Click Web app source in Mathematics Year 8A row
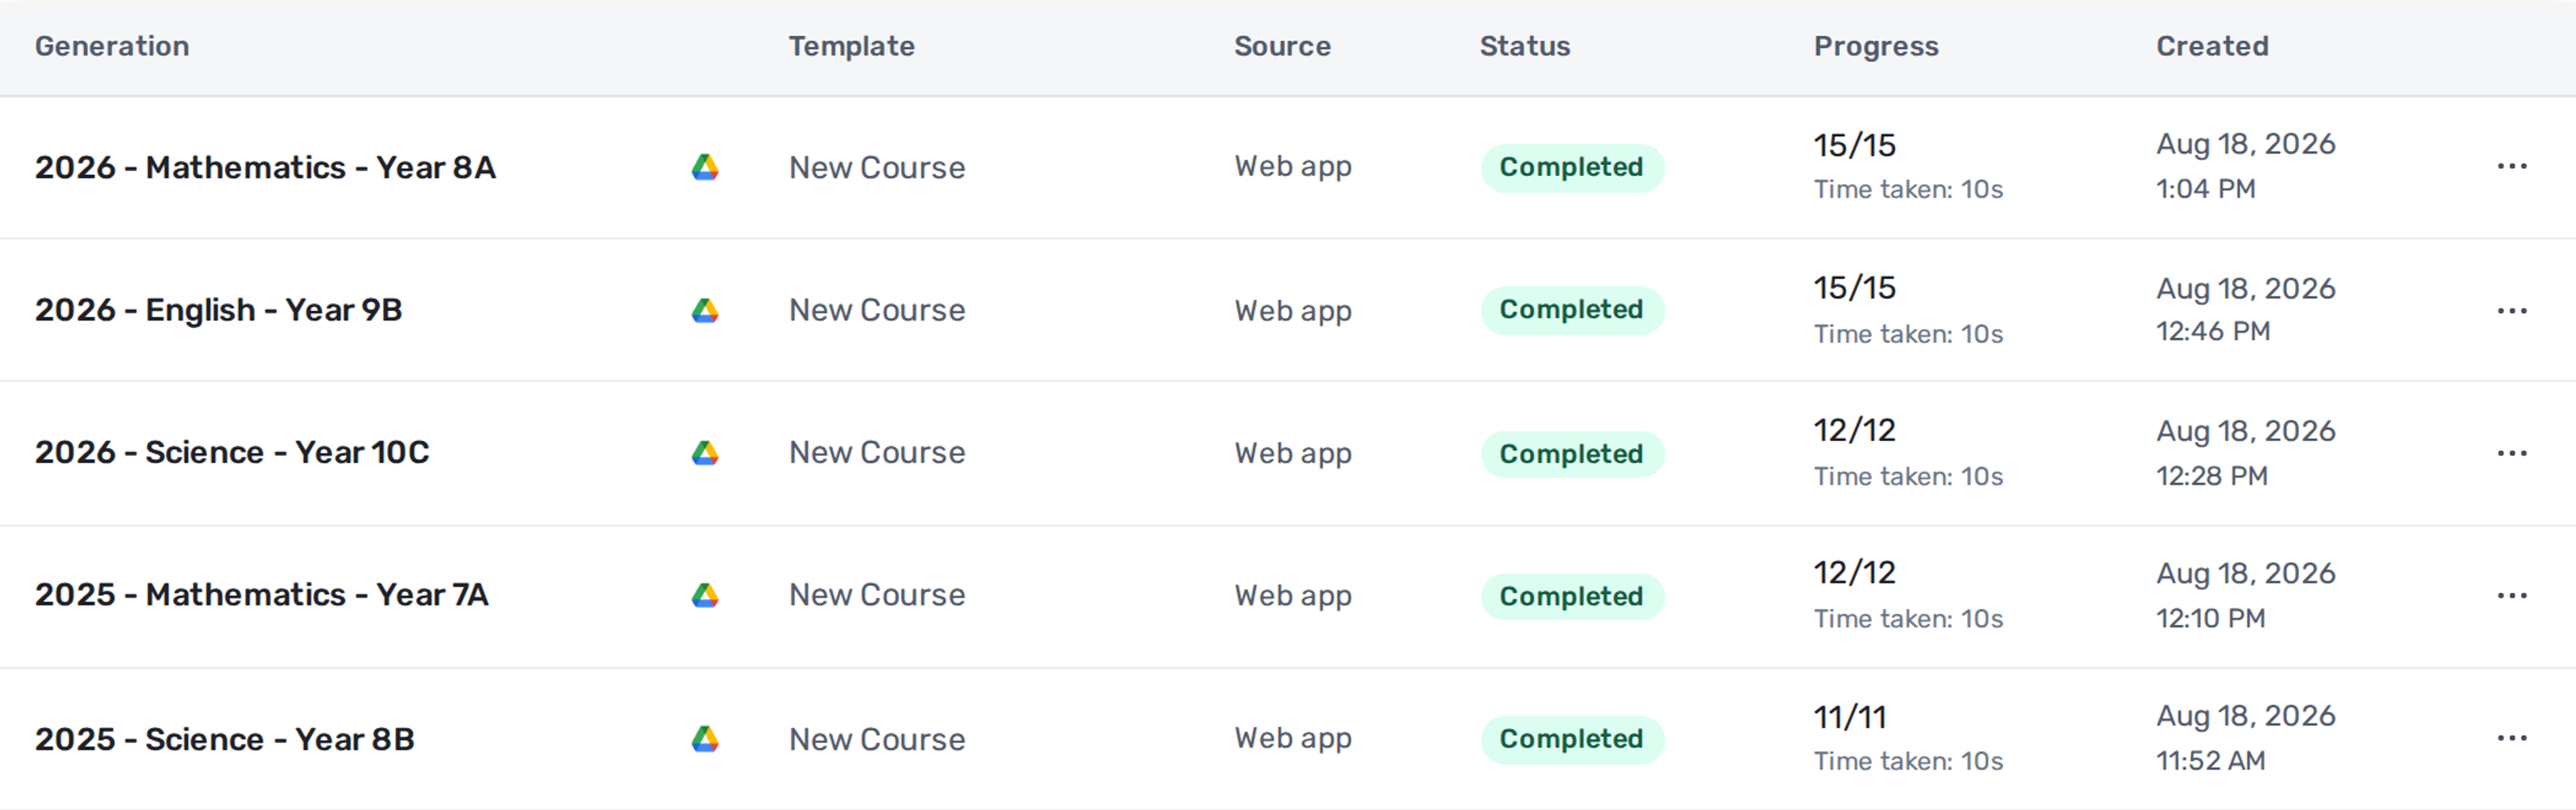Viewport: 2576px width, 810px height. pyautogui.click(x=1293, y=167)
